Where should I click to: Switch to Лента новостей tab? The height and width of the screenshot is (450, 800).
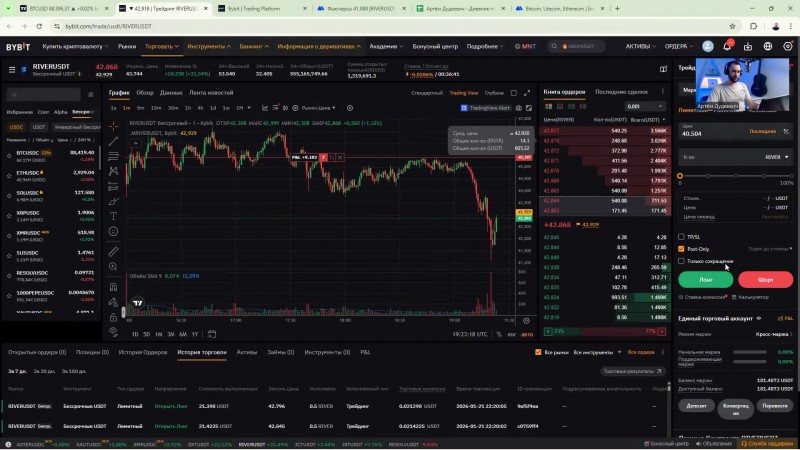pyautogui.click(x=211, y=93)
